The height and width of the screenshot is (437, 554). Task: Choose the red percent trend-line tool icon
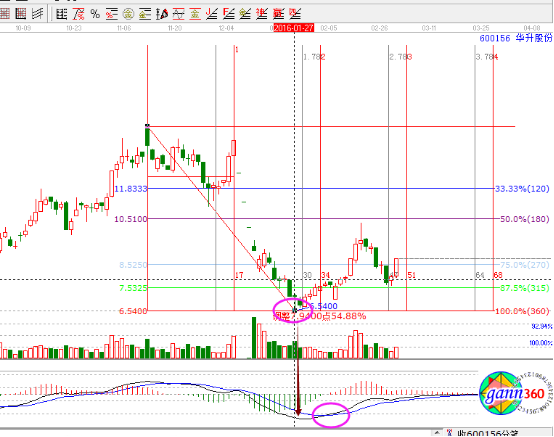[78, 14]
